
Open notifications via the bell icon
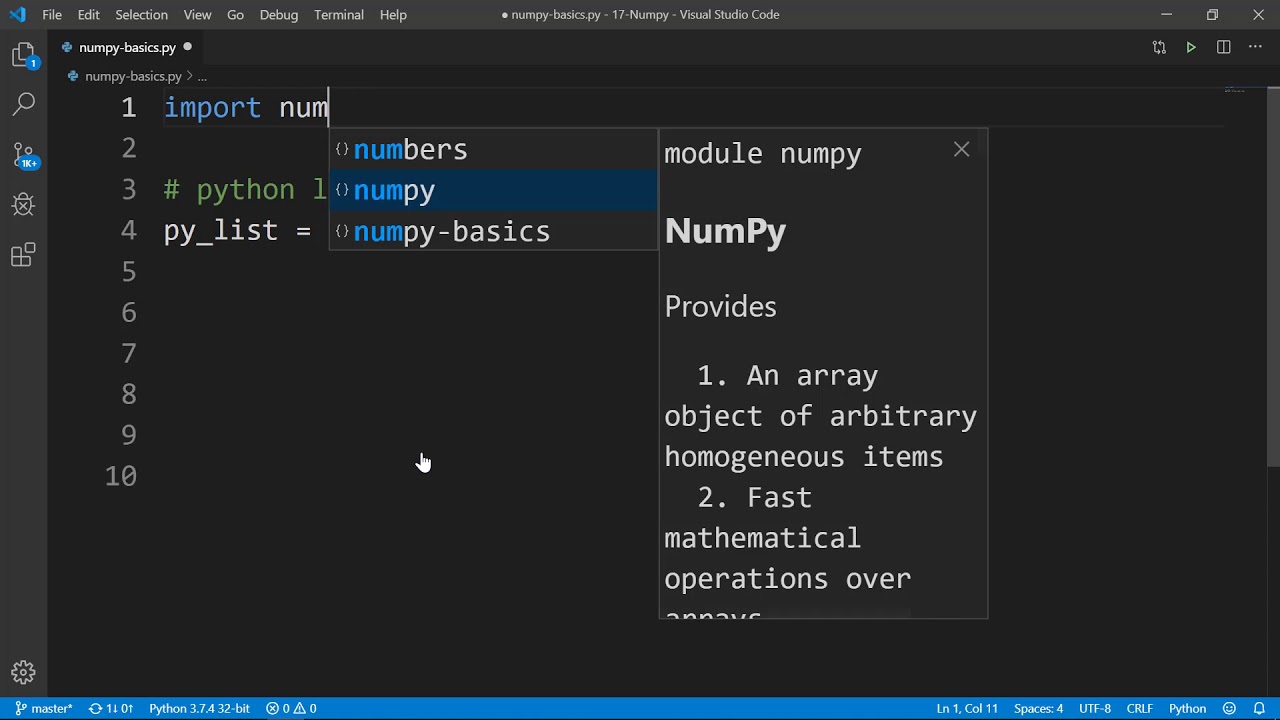1259,708
